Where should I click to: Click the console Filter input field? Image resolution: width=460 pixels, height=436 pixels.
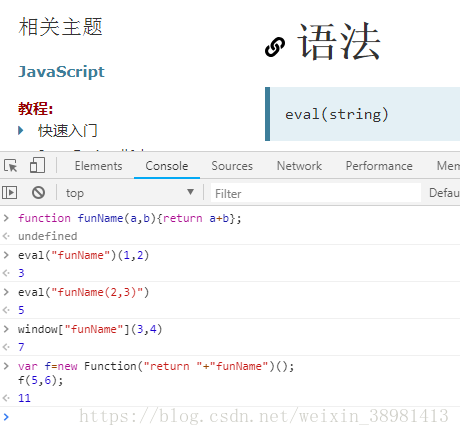click(316, 193)
